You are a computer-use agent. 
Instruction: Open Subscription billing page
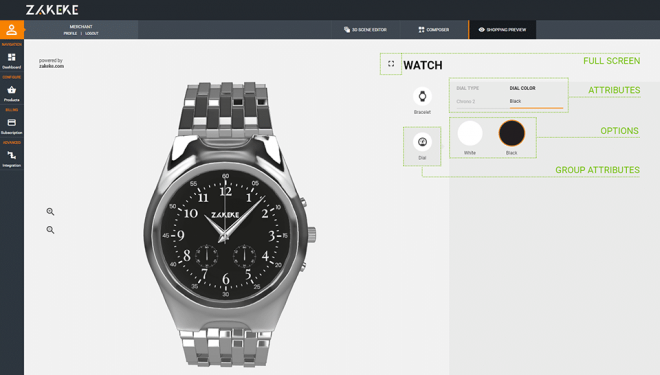(x=12, y=126)
